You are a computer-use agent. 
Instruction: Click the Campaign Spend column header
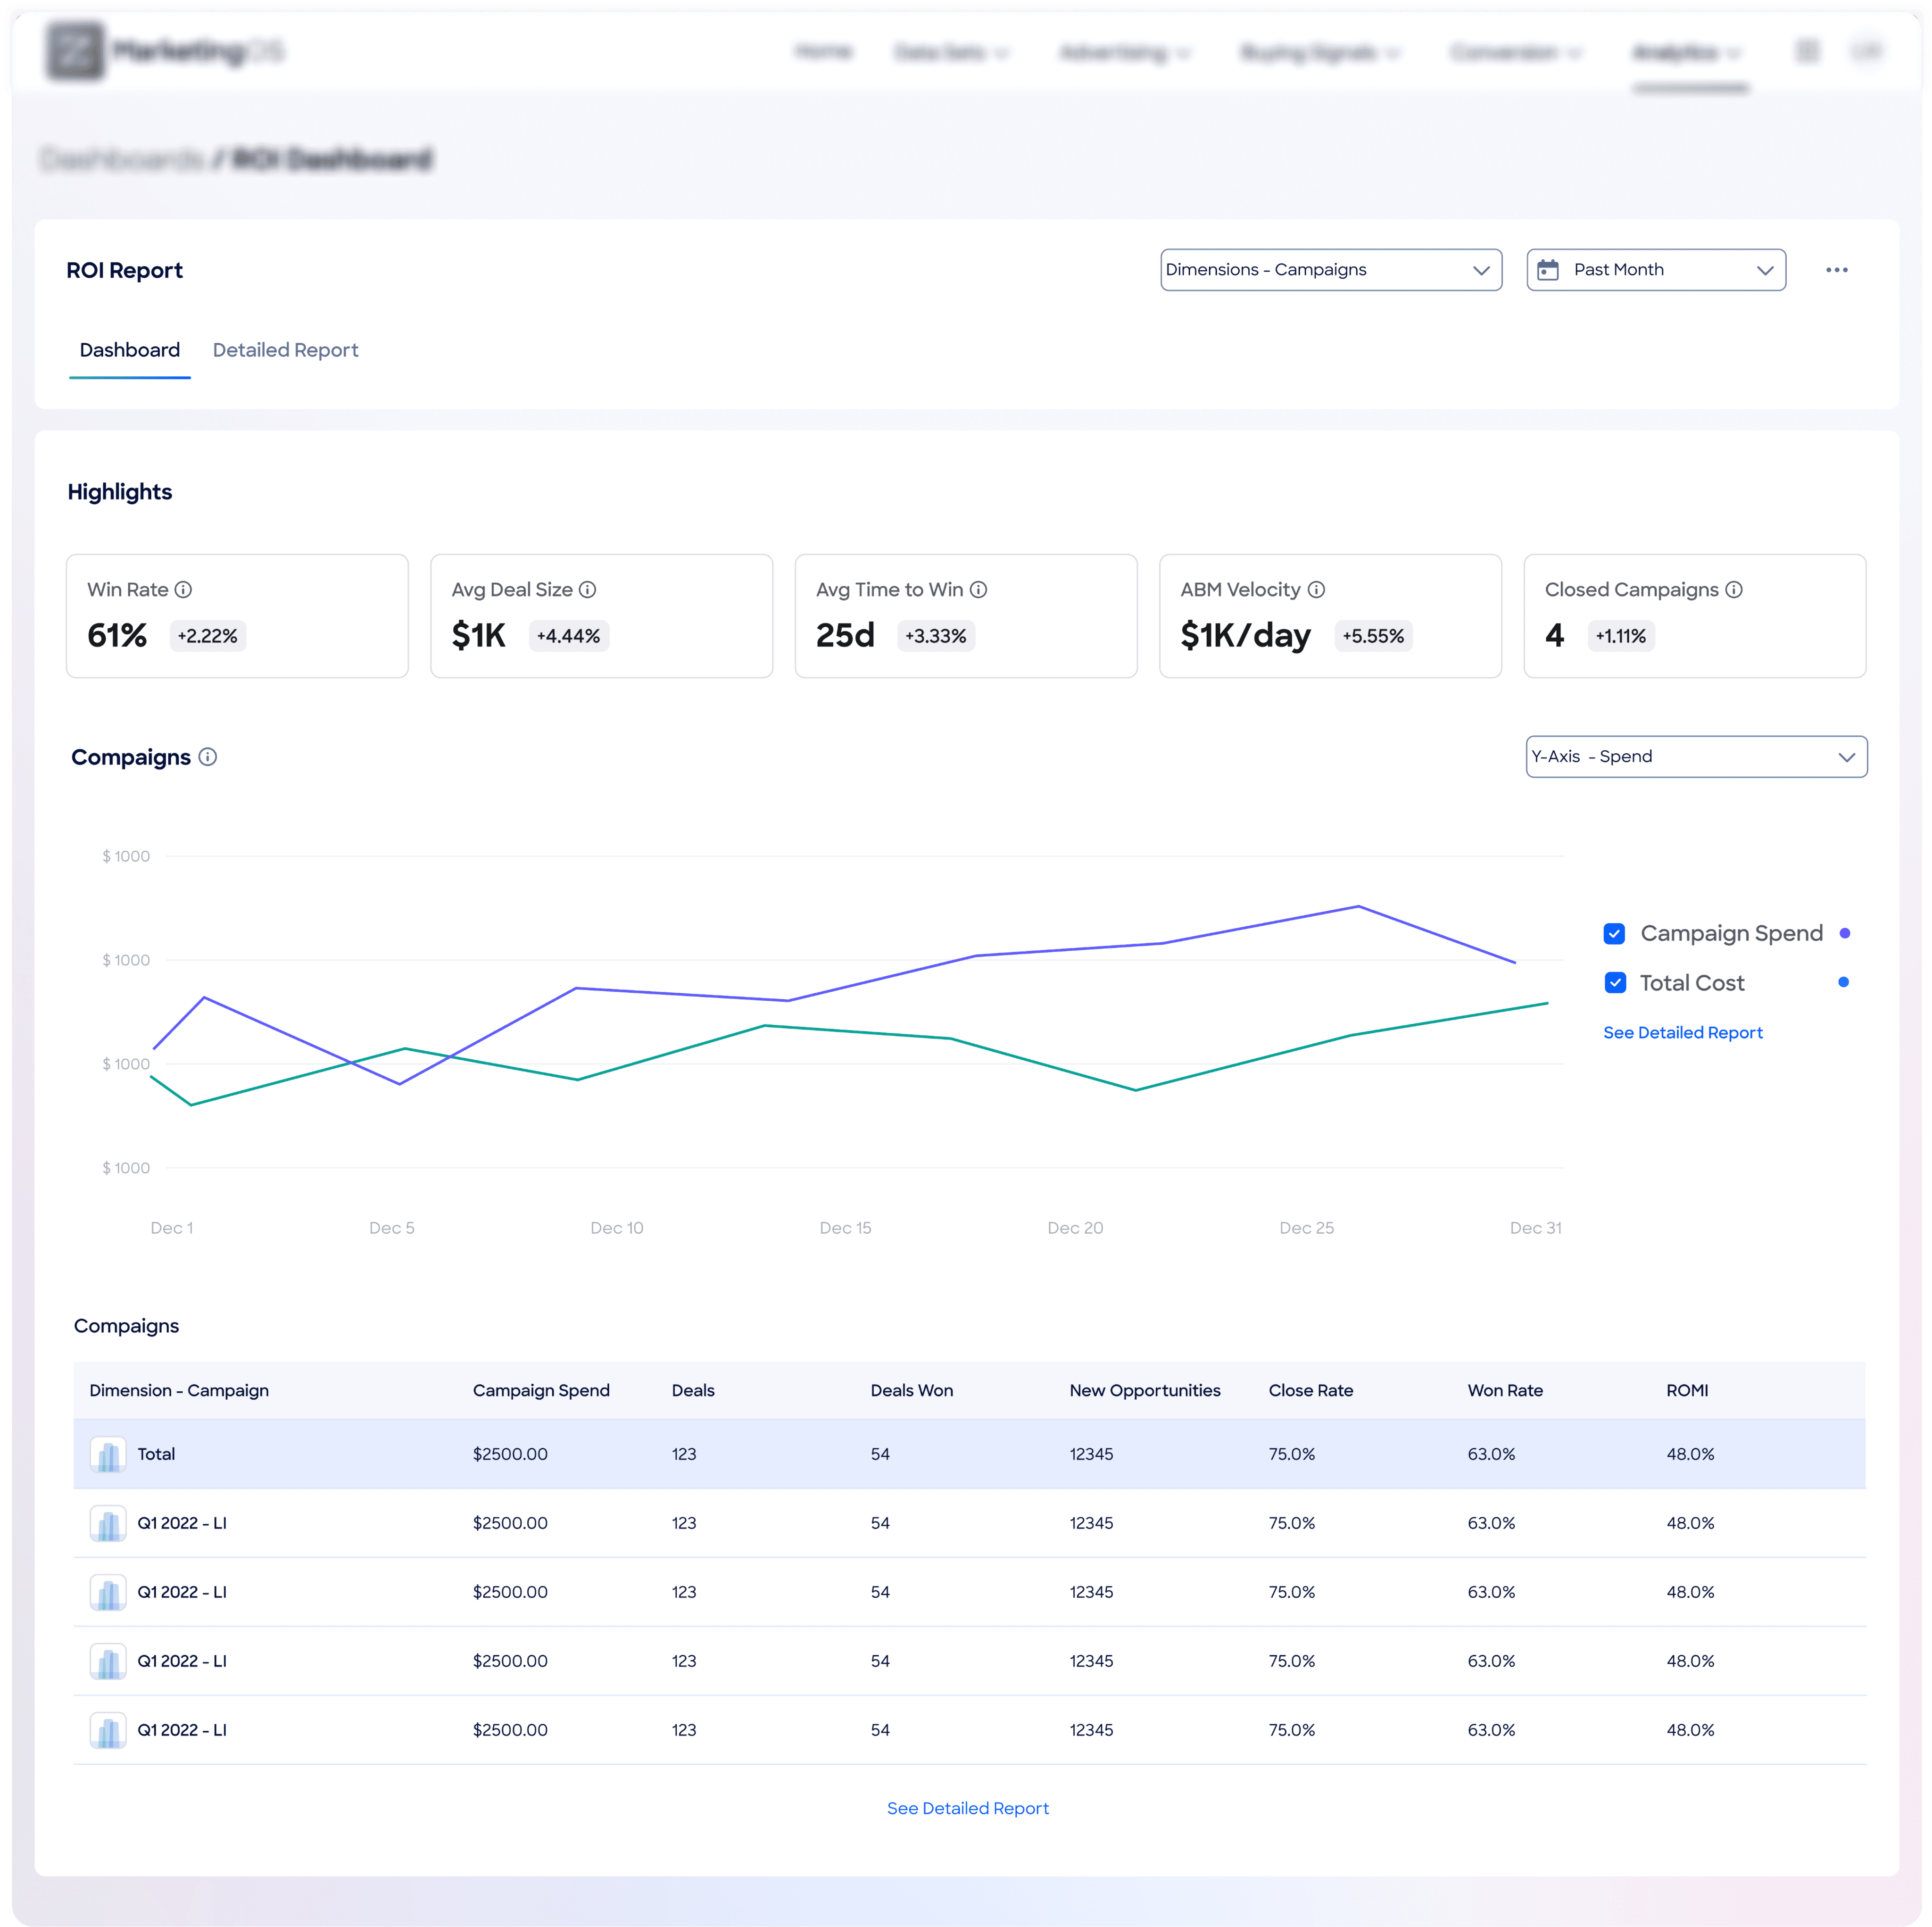pos(541,1390)
